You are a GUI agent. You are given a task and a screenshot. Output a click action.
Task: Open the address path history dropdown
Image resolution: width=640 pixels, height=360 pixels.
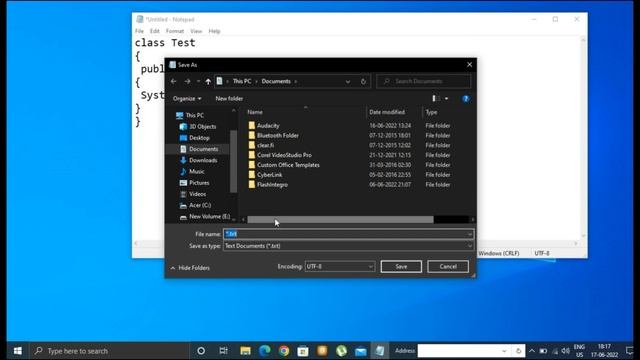348,81
